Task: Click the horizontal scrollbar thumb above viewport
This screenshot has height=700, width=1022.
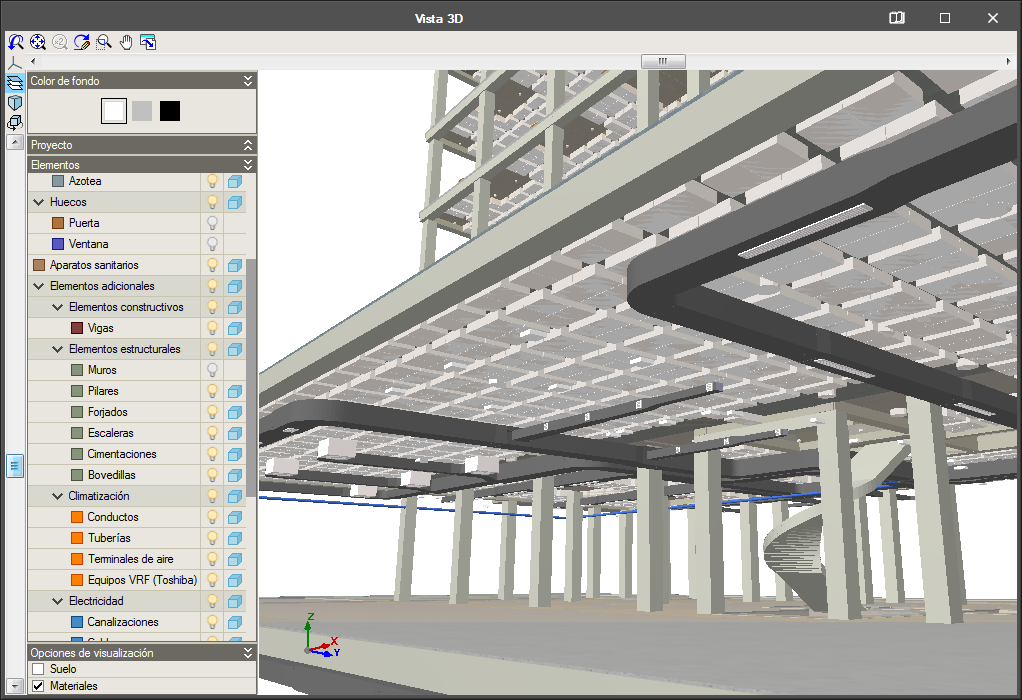Action: pyautogui.click(x=663, y=61)
